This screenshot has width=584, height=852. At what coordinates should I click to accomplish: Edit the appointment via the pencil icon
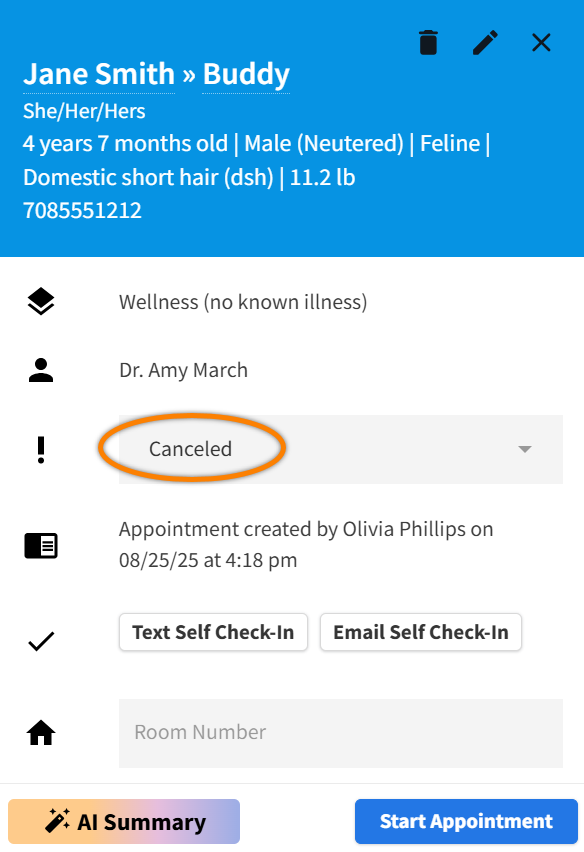pos(485,42)
